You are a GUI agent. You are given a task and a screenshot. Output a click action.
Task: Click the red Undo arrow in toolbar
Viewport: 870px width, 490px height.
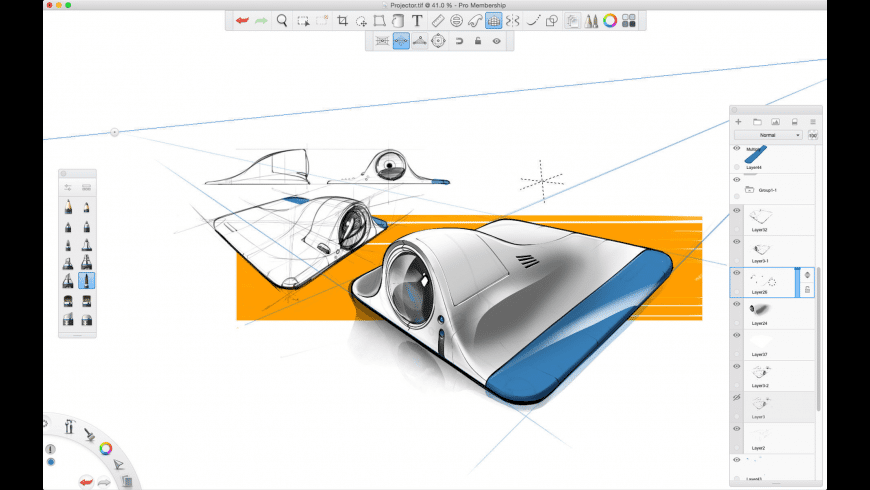(x=241, y=20)
